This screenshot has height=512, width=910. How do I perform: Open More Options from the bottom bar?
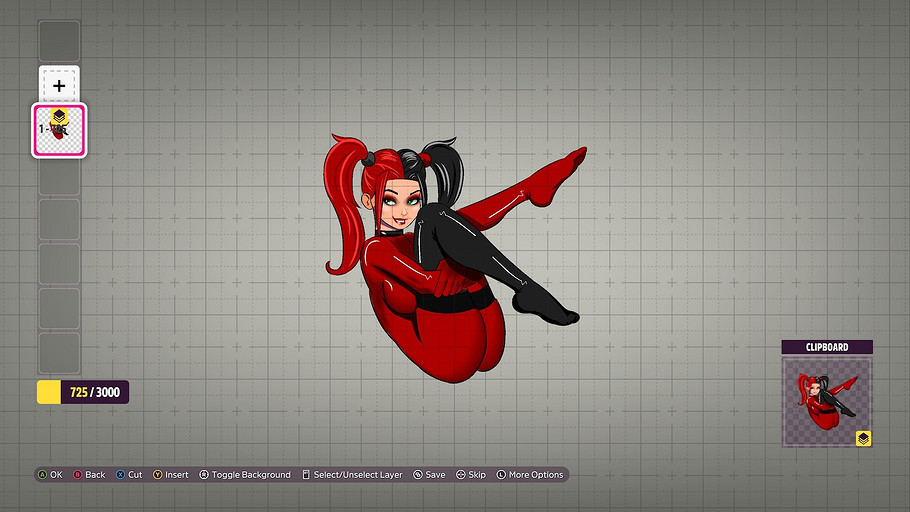529,475
